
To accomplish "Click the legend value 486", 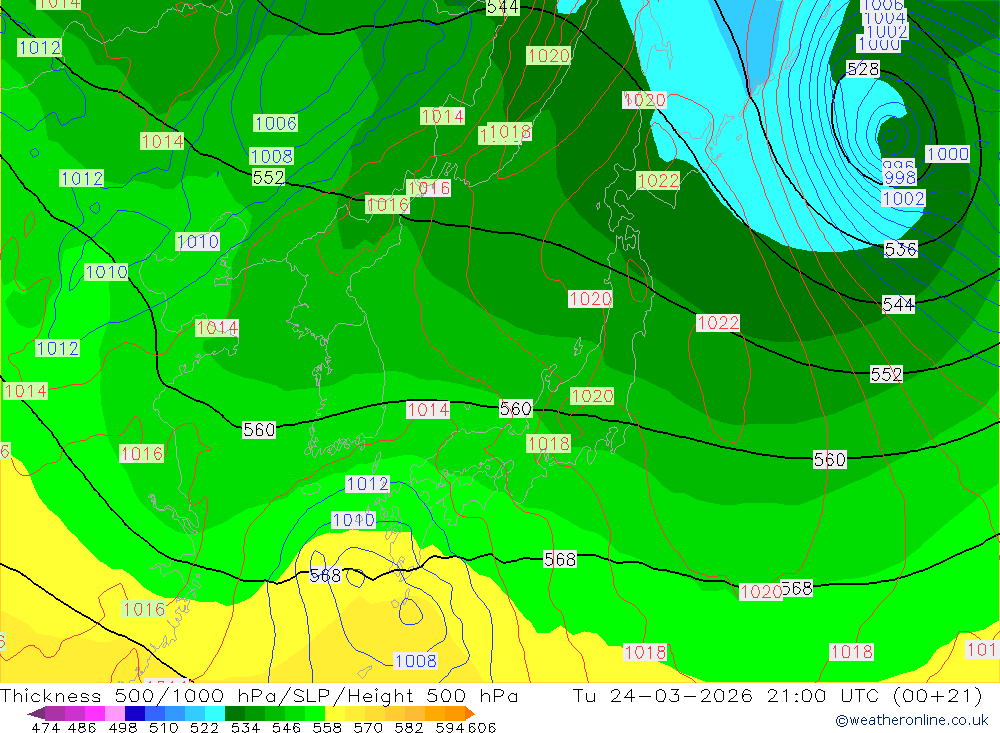I will tap(82, 727).
